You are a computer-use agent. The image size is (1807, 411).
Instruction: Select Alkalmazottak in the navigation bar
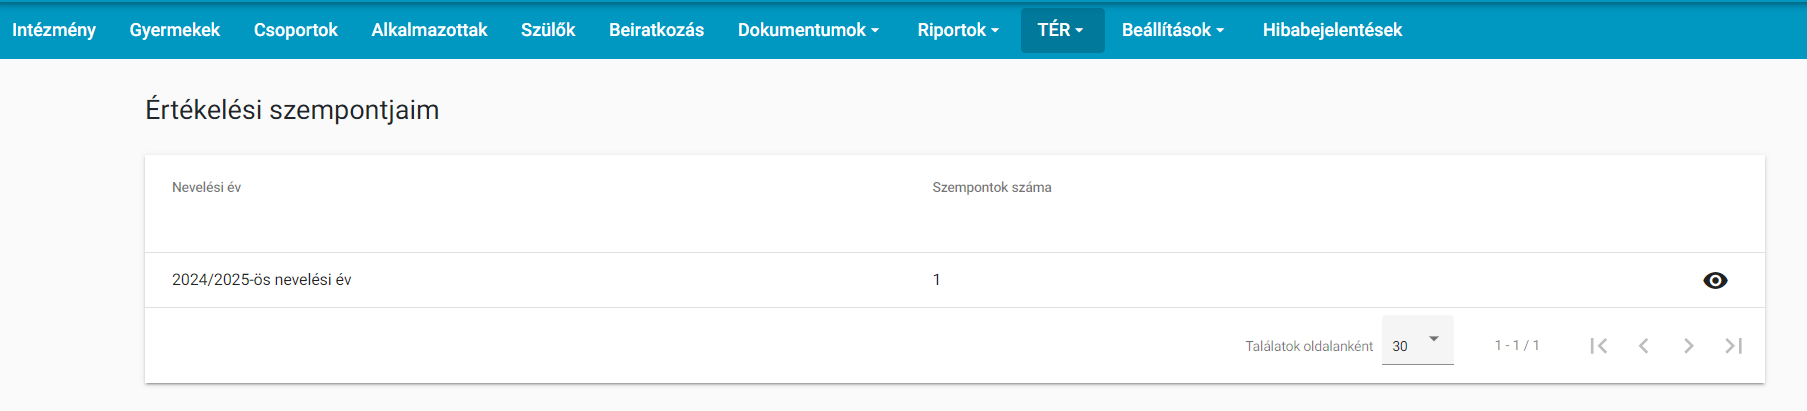(x=429, y=30)
